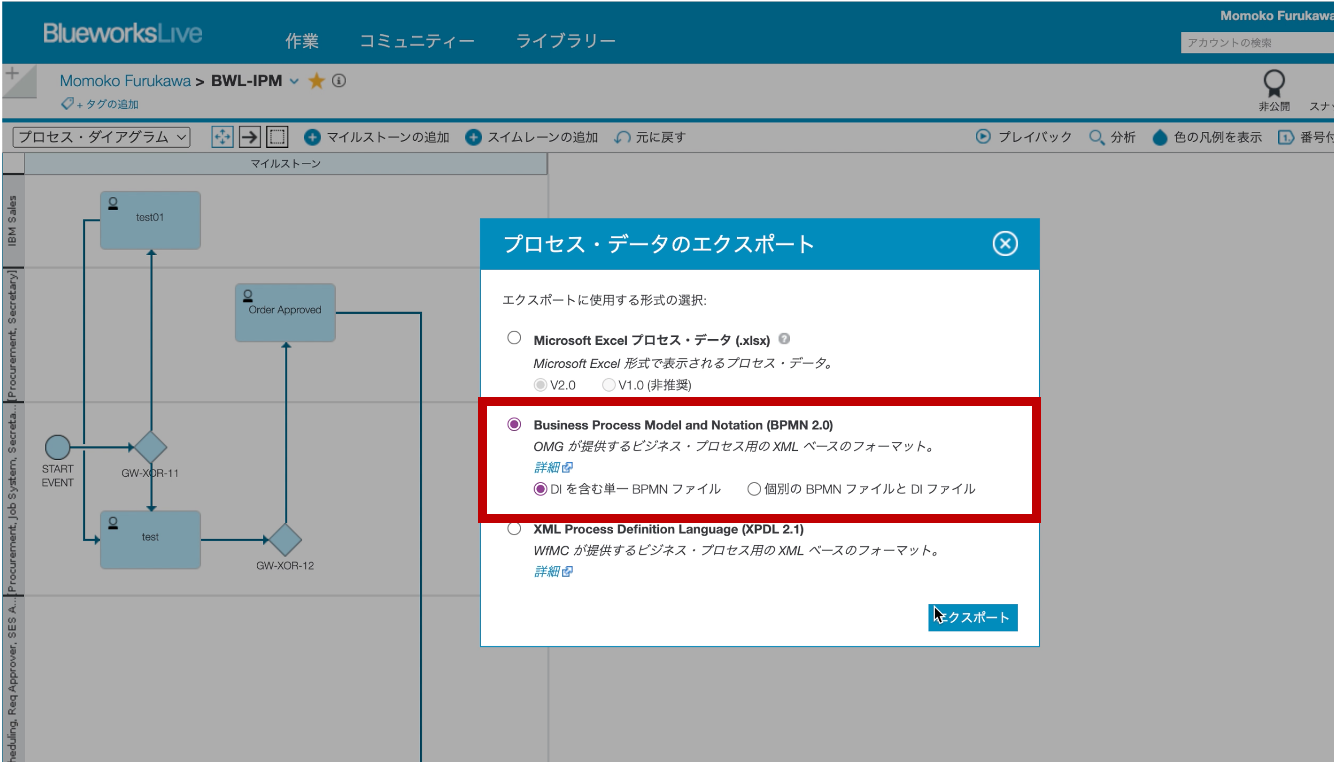Image resolution: width=1338 pixels, height=764 pixels.
Task: Select XML Process Definition Language (XPDL 2.1)
Action: (x=515, y=528)
